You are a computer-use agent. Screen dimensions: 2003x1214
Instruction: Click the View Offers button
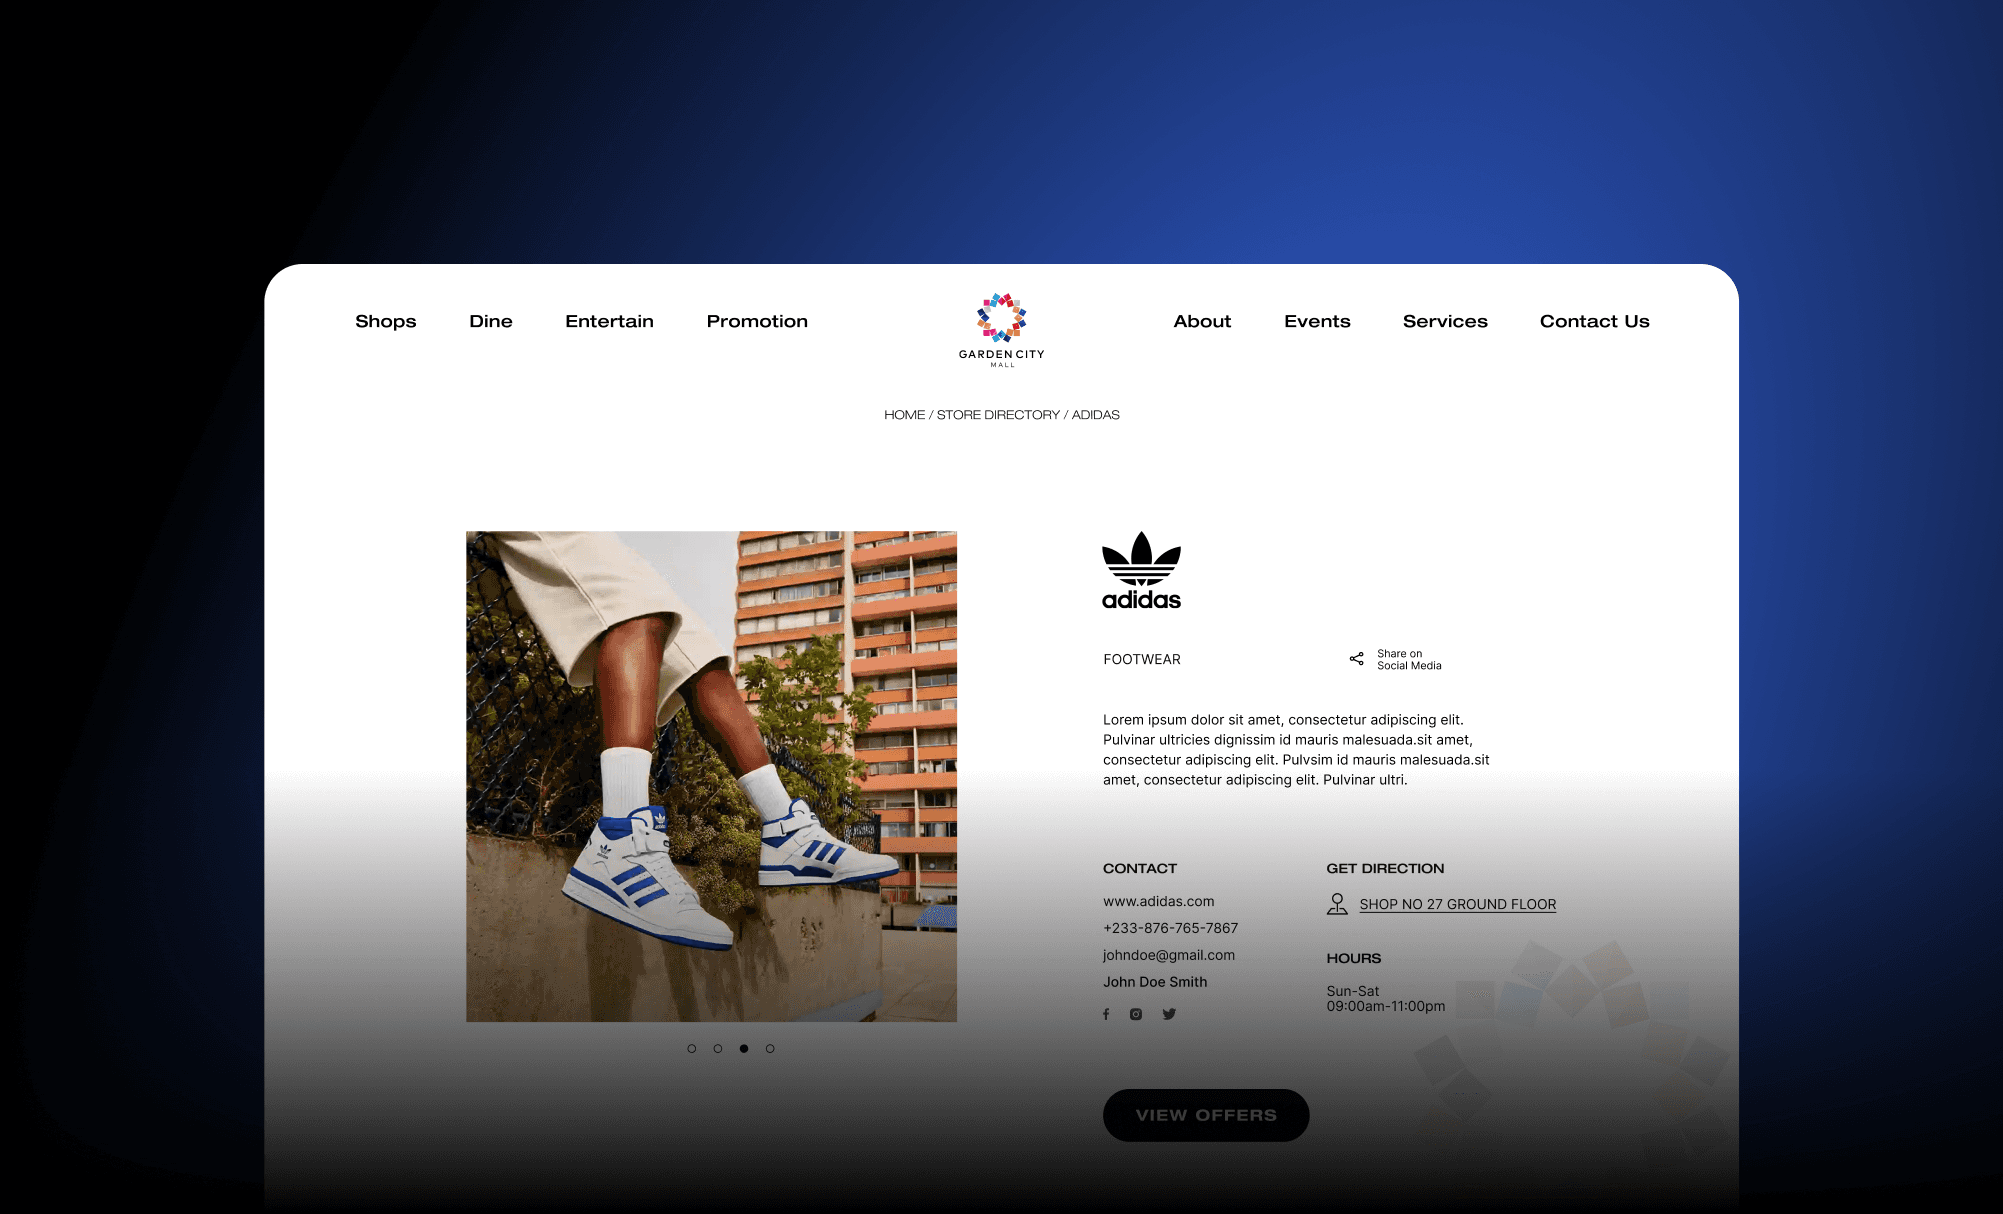tap(1206, 1115)
